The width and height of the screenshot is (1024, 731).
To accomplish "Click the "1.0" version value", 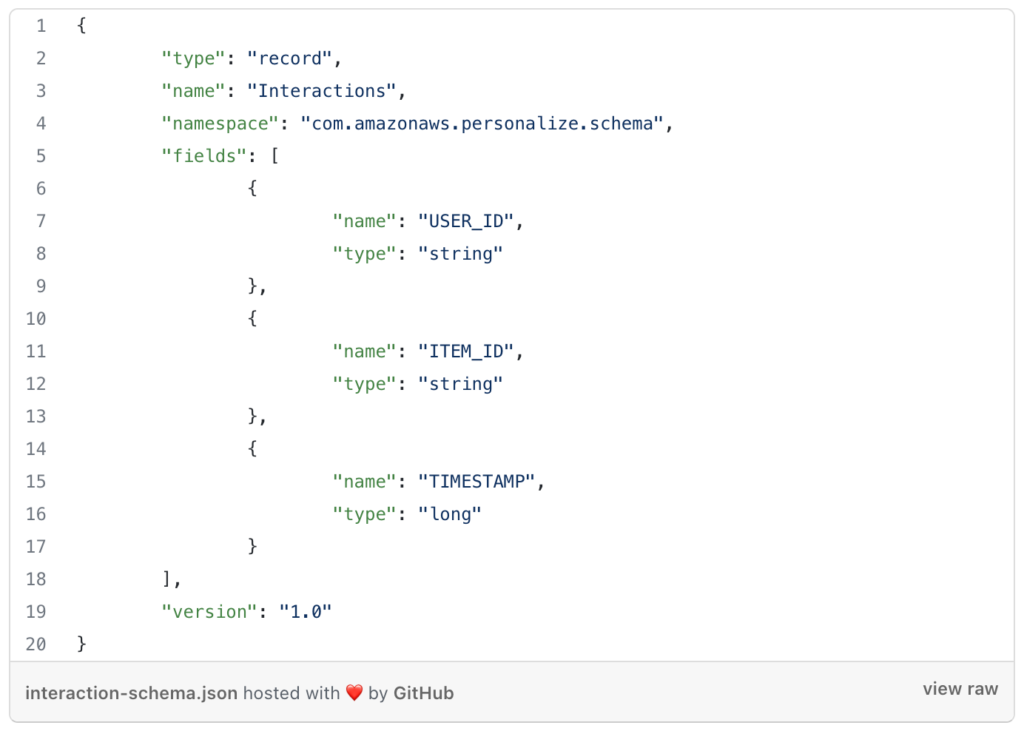I will pos(306,612).
